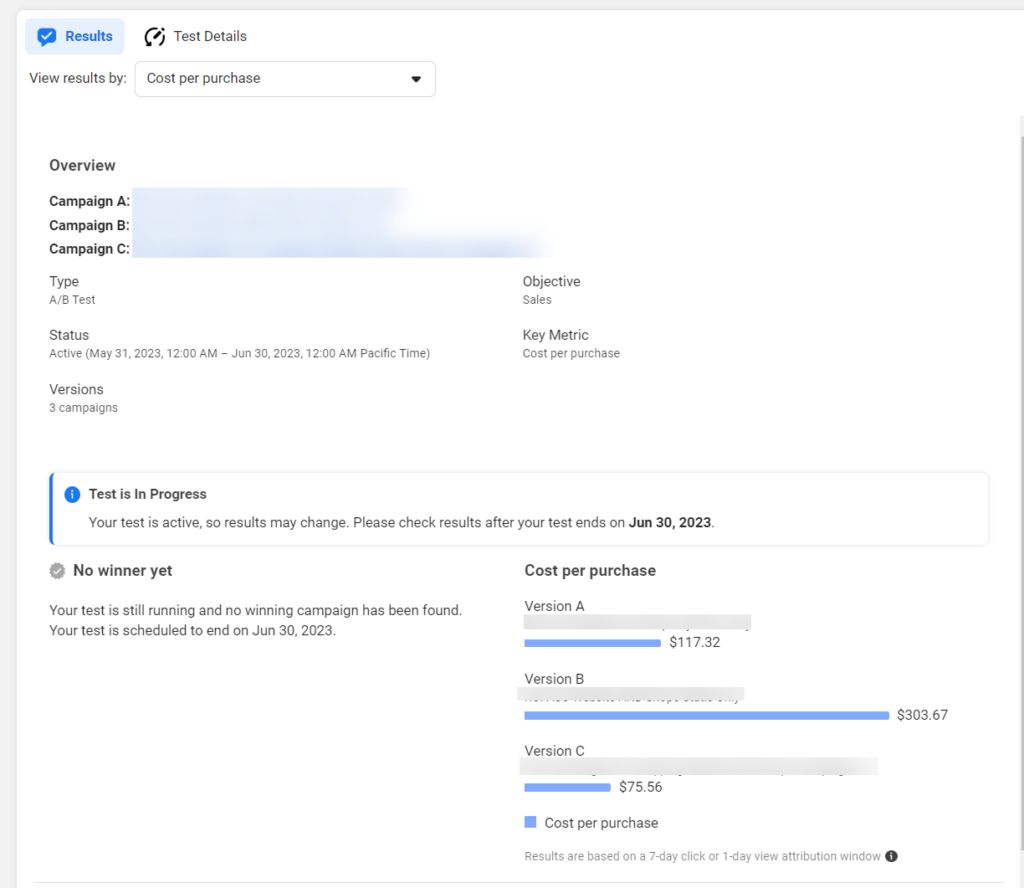1024x888 pixels.
Task: Open the Test Details tab
Action: pyautogui.click(x=196, y=37)
